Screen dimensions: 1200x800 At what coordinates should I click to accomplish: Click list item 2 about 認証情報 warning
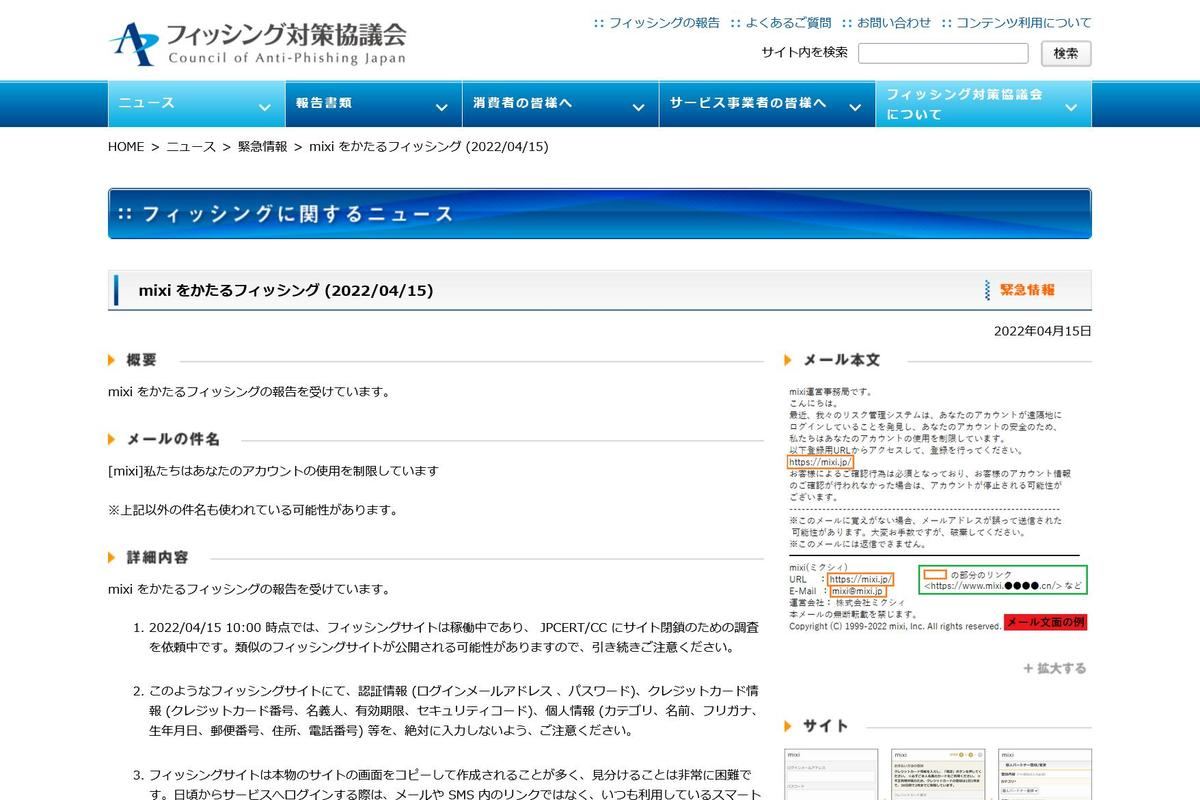454,710
